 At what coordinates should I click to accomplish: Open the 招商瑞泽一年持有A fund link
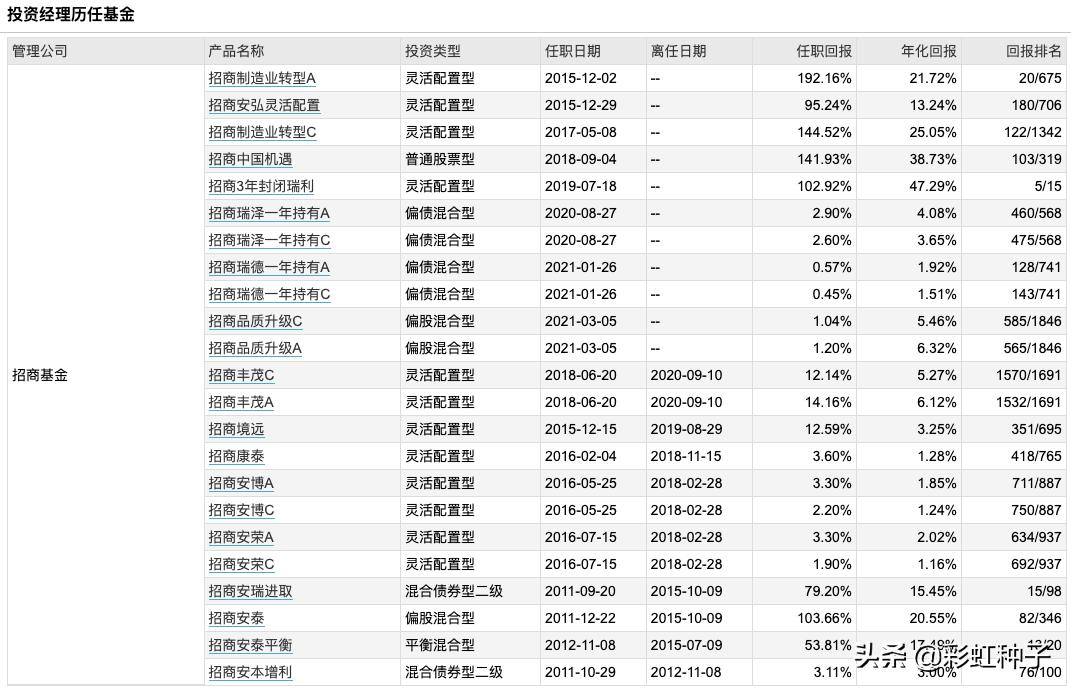pyautogui.click(x=268, y=213)
